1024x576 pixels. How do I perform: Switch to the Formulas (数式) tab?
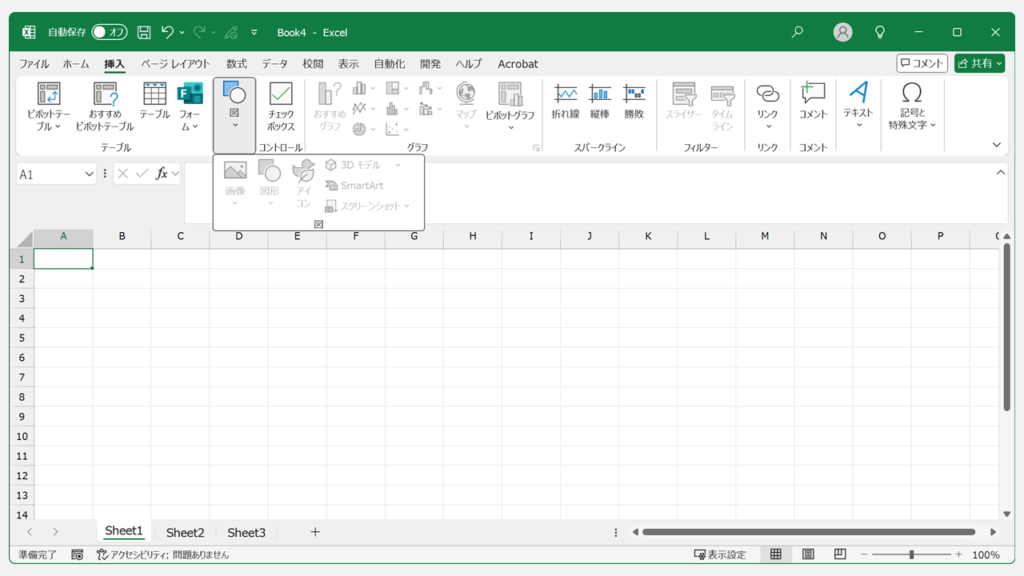pyautogui.click(x=236, y=64)
